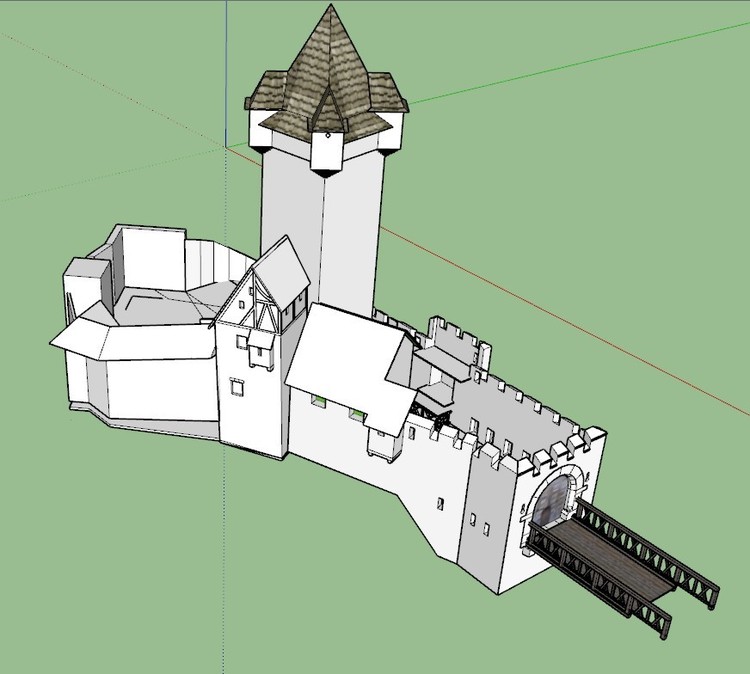
Task: Click the small bay window under middle roof
Action: point(384,445)
